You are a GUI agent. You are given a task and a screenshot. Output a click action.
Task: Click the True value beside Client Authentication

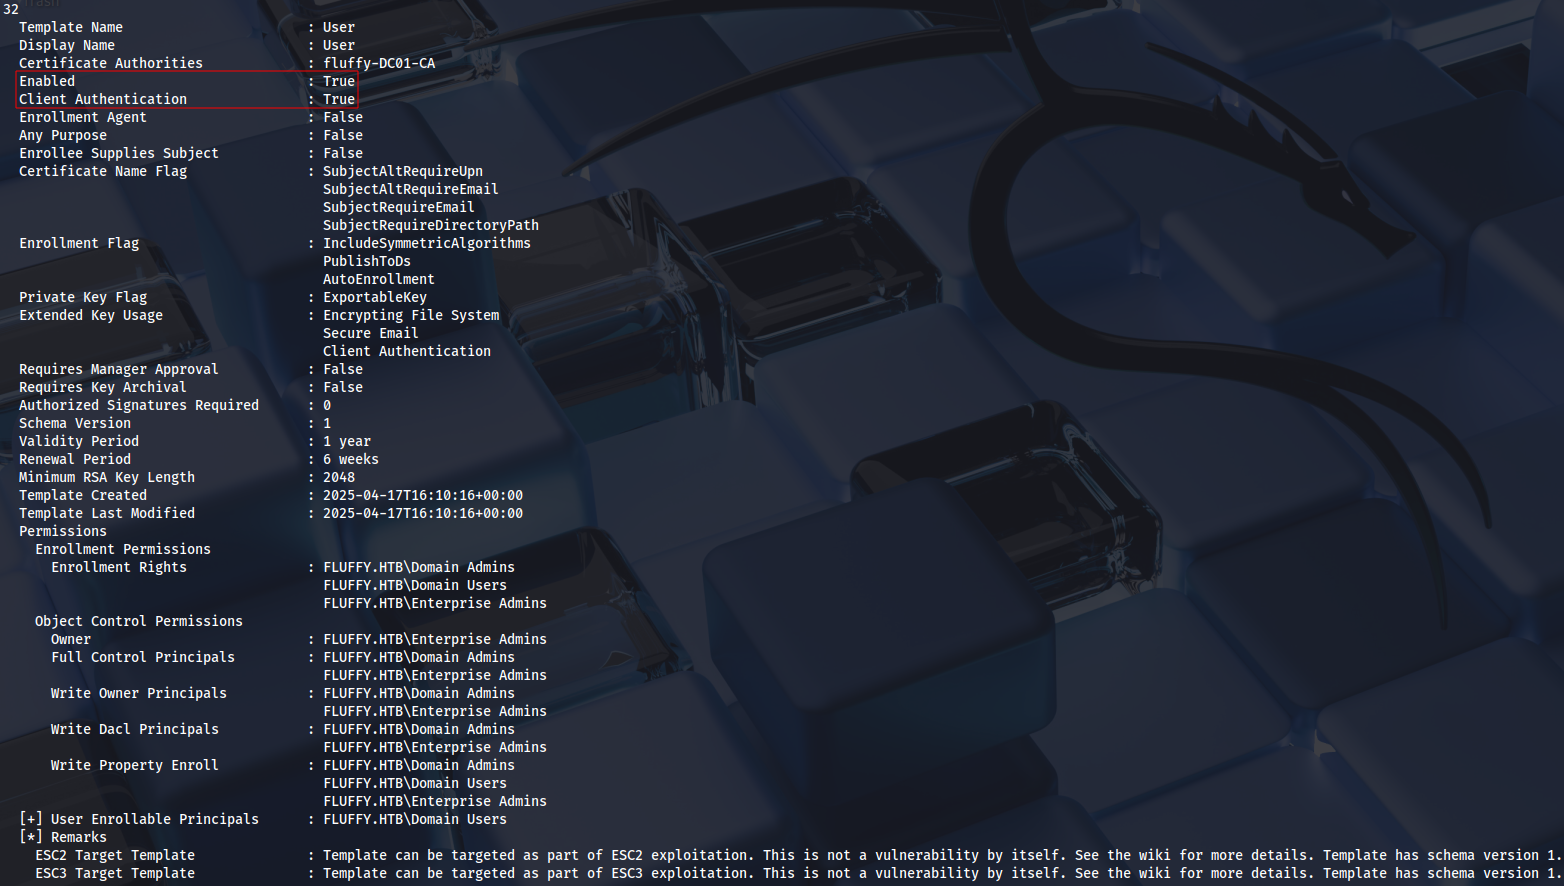pyautogui.click(x=338, y=99)
